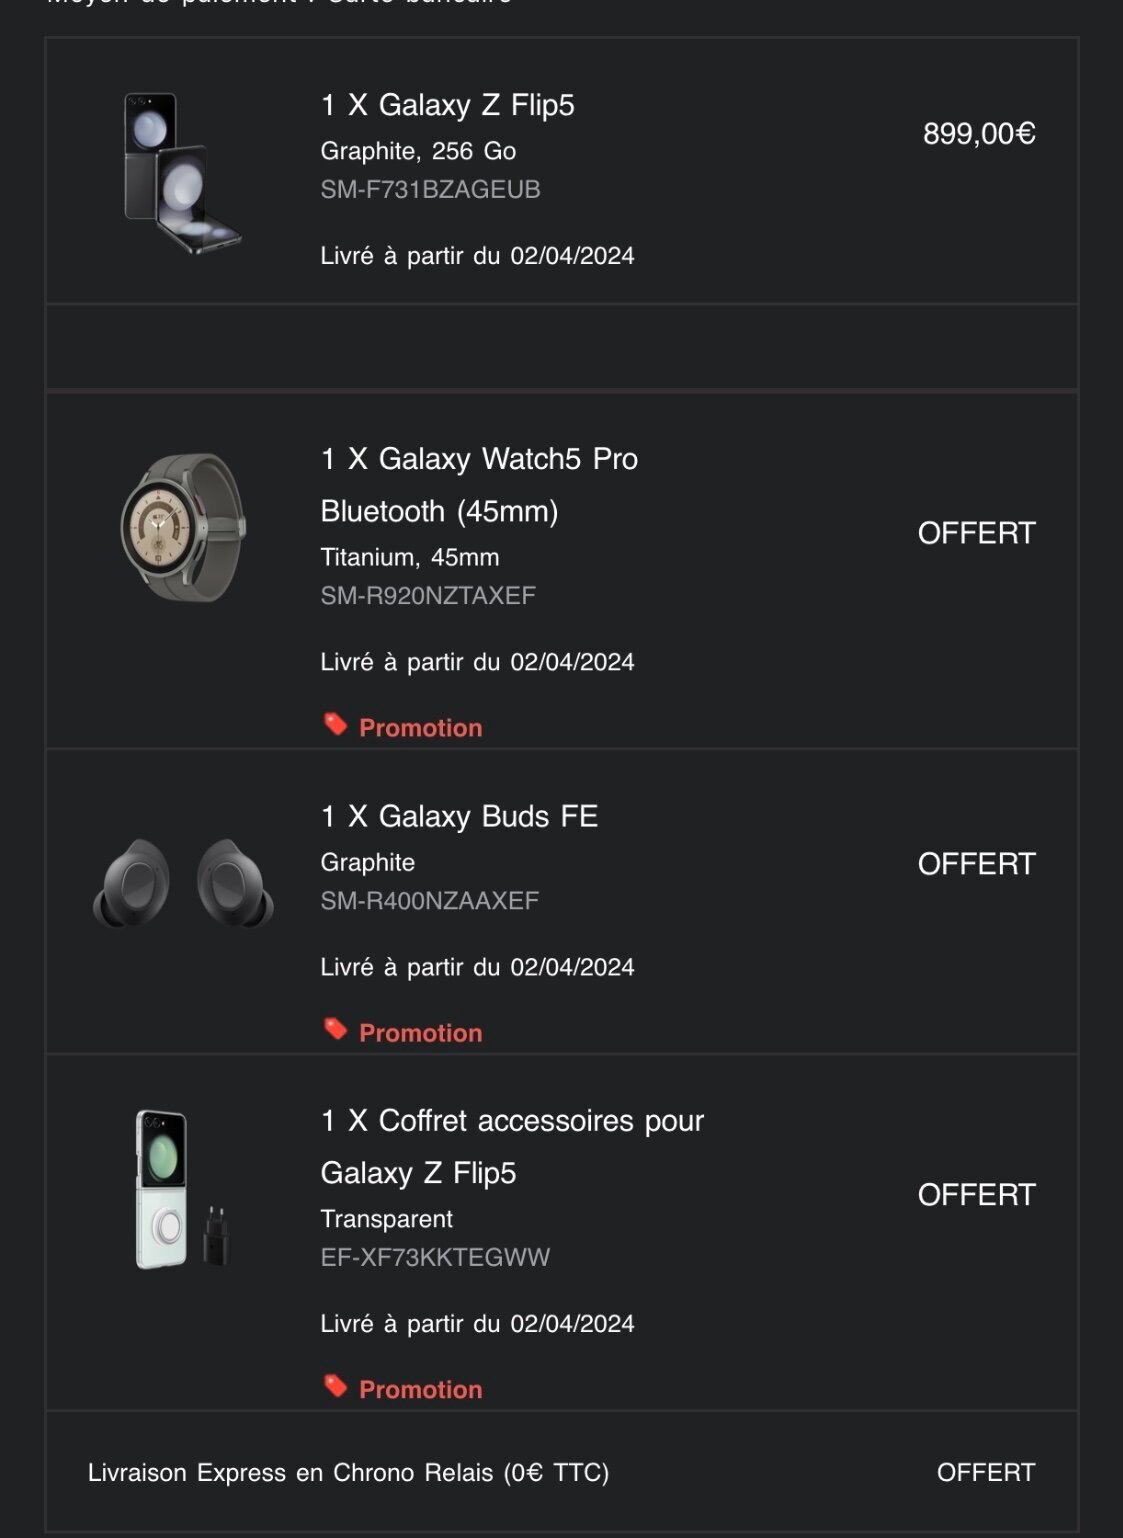Click the 899,00€ price
1123x1538 pixels.
[978, 133]
